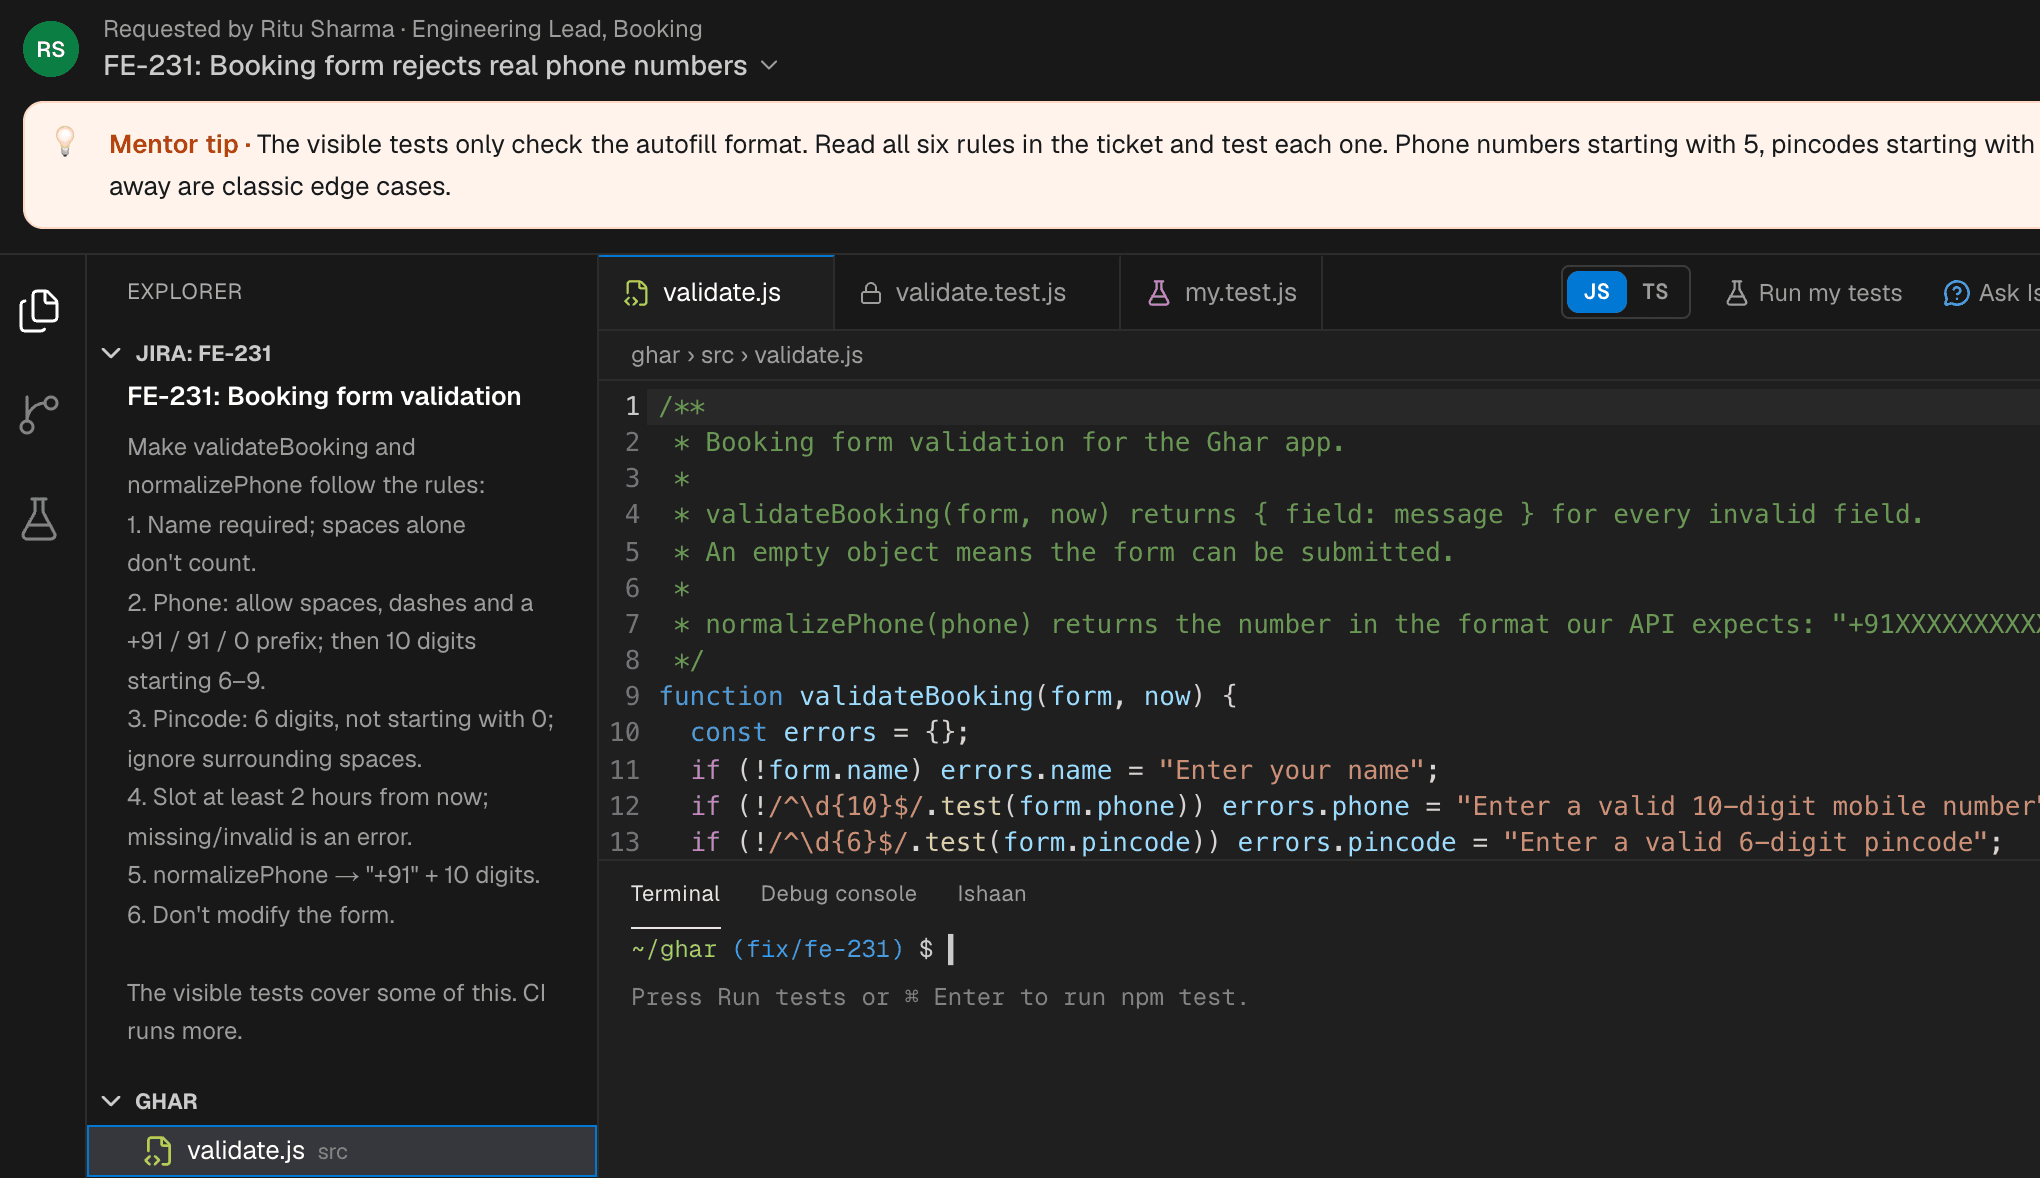The image size is (2040, 1178).
Task: Click the 'function validateBooking' code line
Action: click(x=948, y=696)
